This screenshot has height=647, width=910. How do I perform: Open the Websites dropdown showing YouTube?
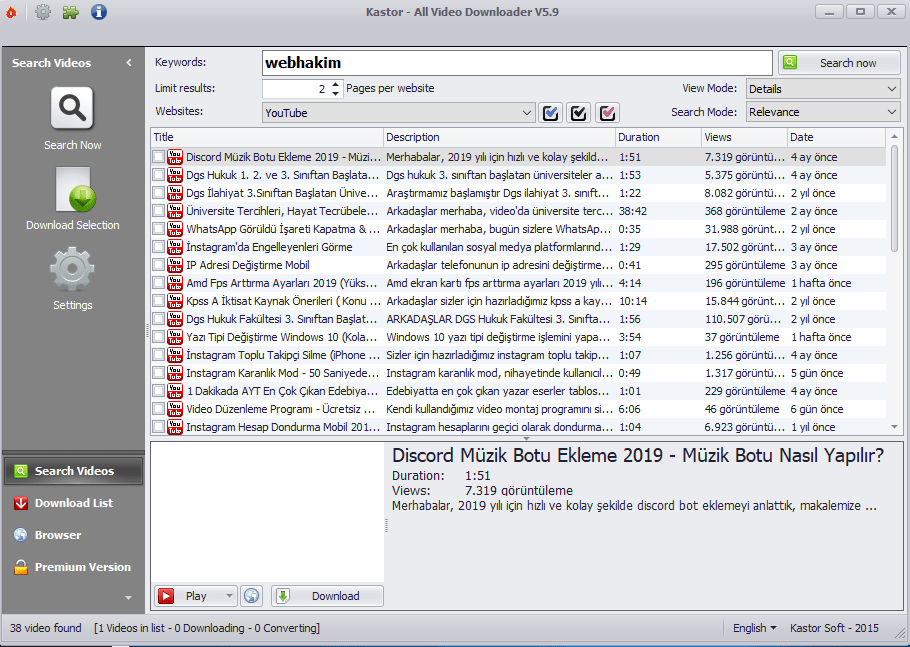pyautogui.click(x=398, y=113)
